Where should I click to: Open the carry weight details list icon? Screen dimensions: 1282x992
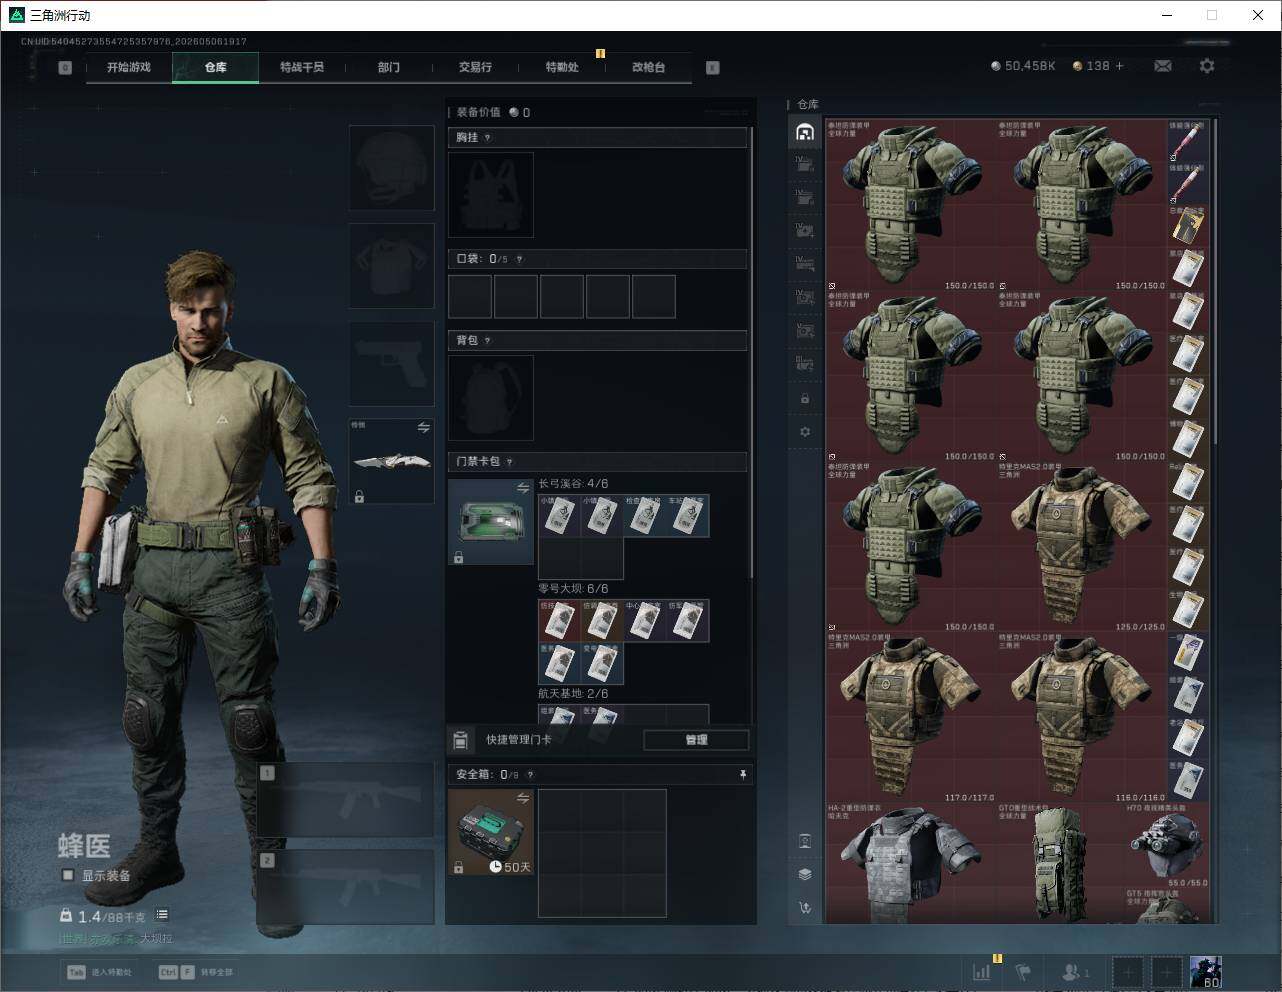162,915
